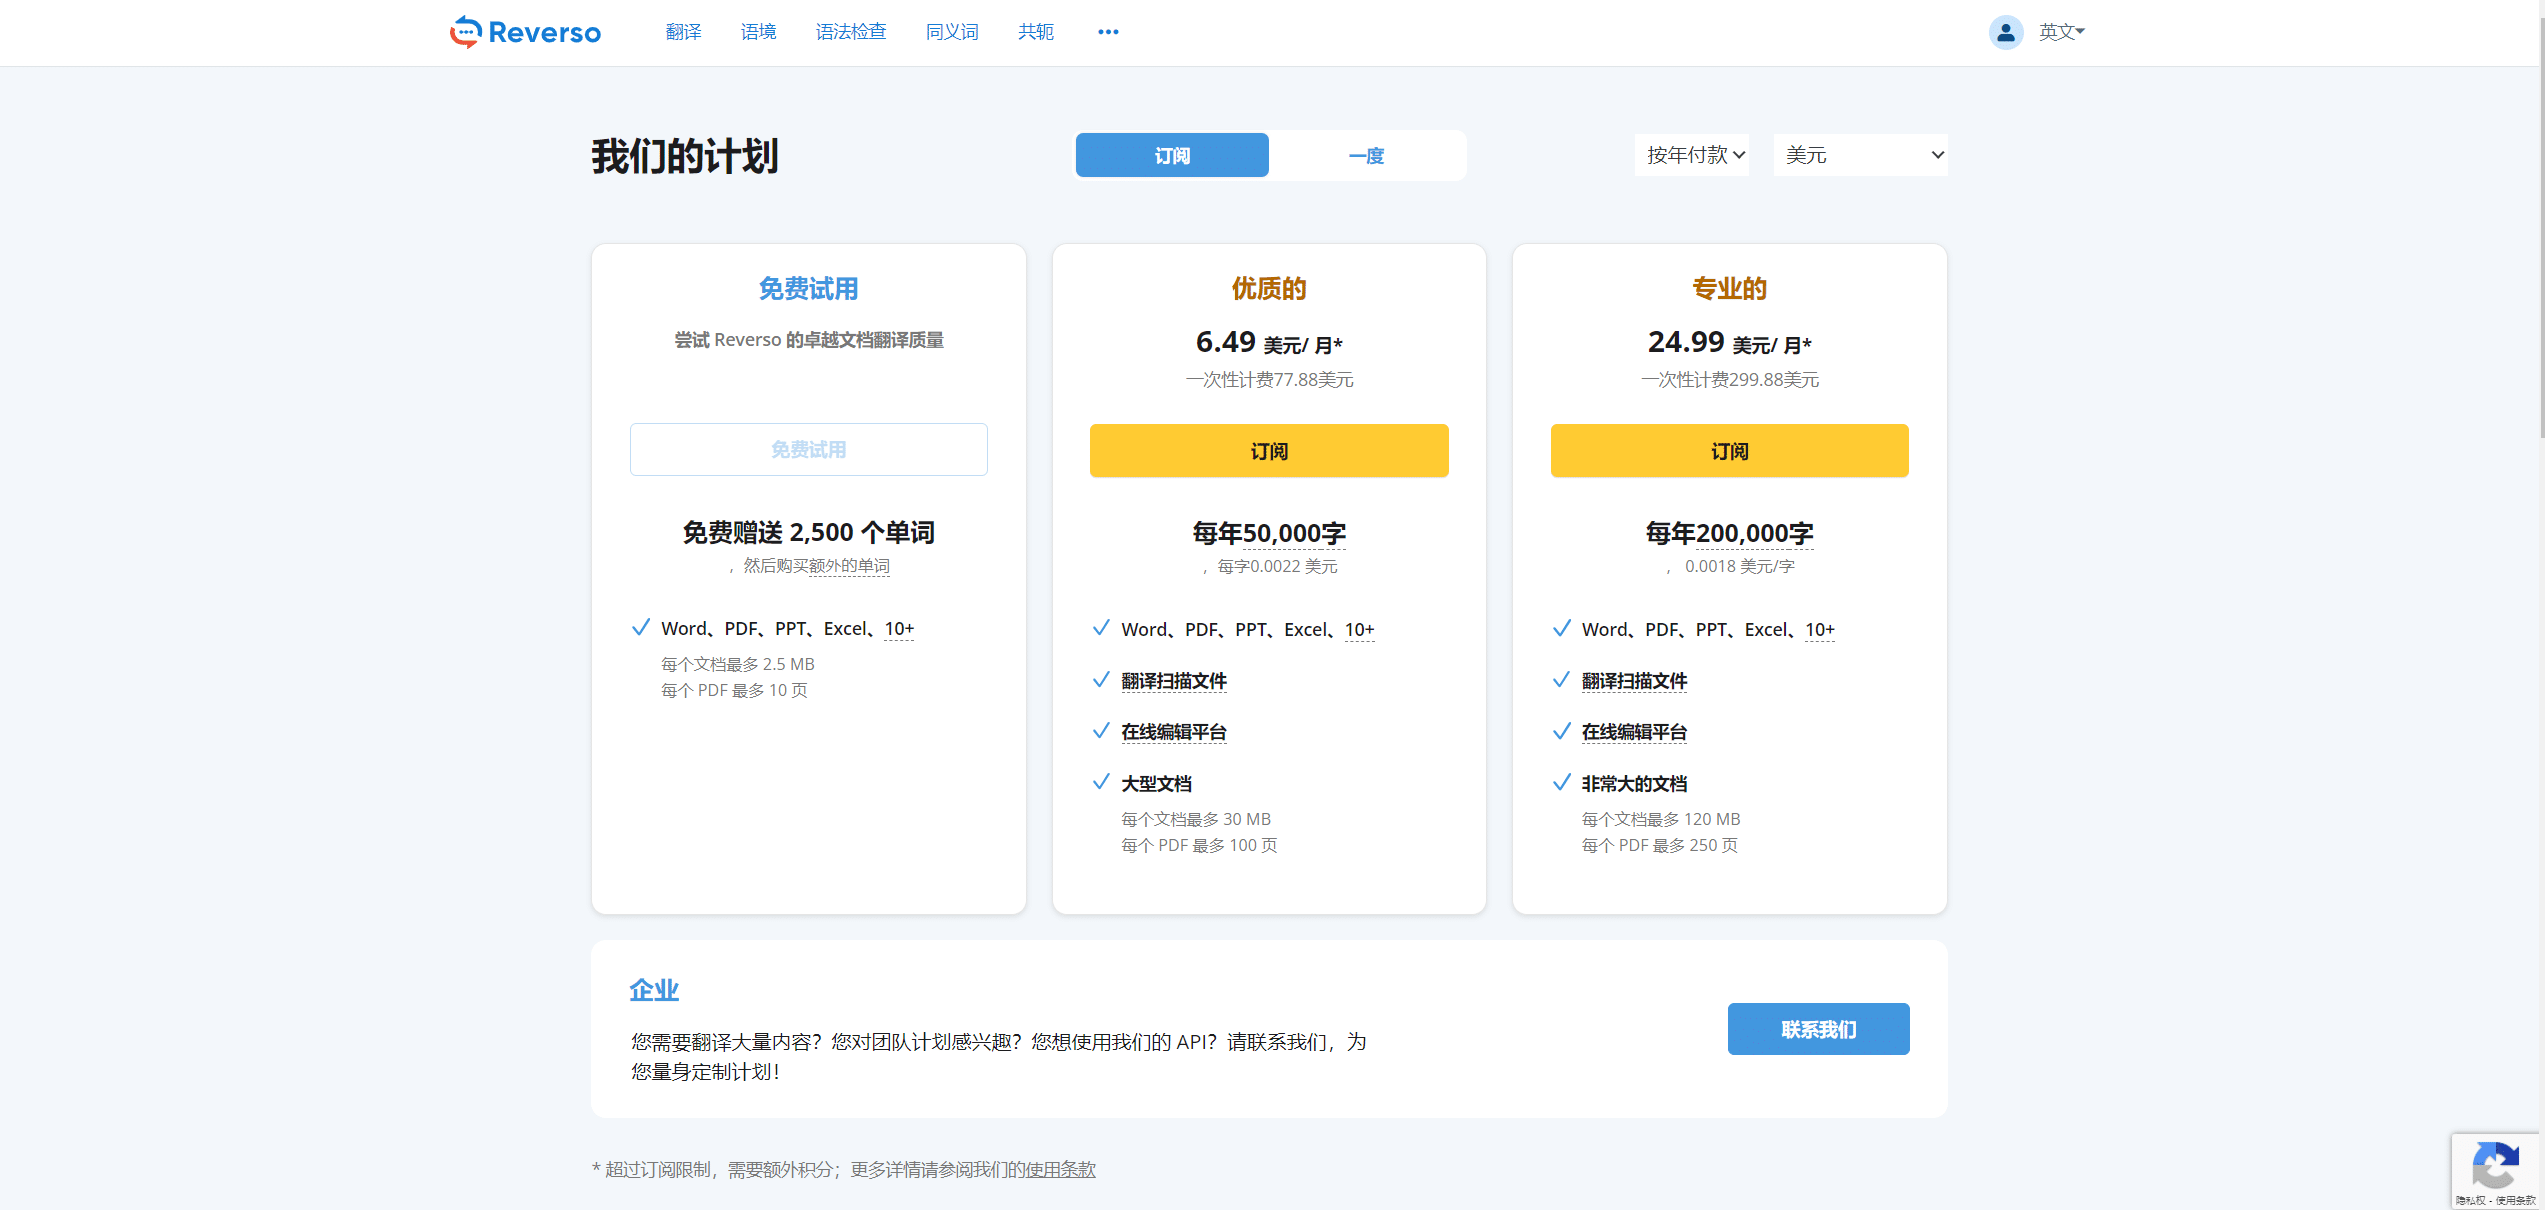Click checkmark beside 在线编辑平台 in 专业的 plan
The width and height of the screenshot is (2545, 1210).
(x=1561, y=731)
